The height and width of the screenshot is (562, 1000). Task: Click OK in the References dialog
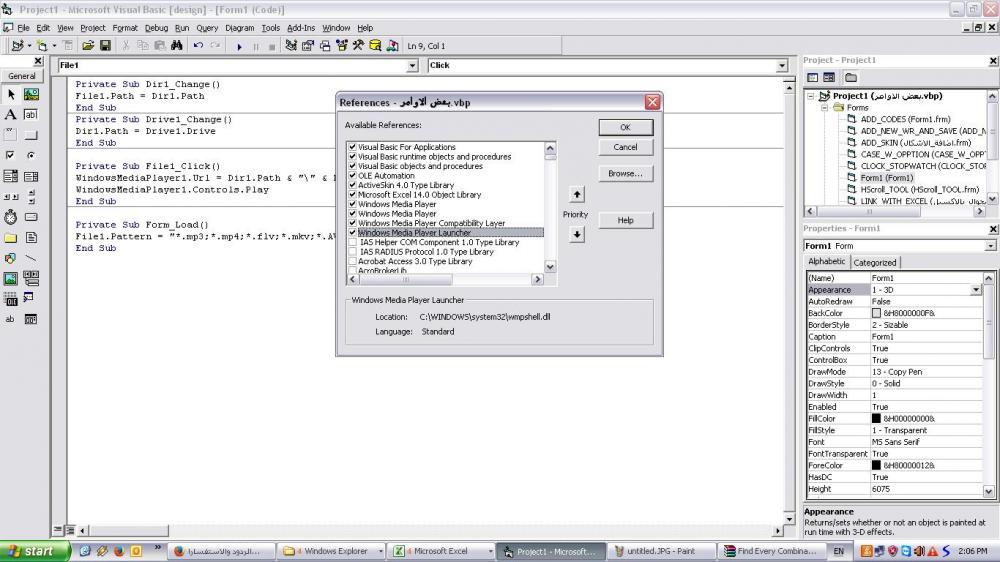(x=626, y=128)
